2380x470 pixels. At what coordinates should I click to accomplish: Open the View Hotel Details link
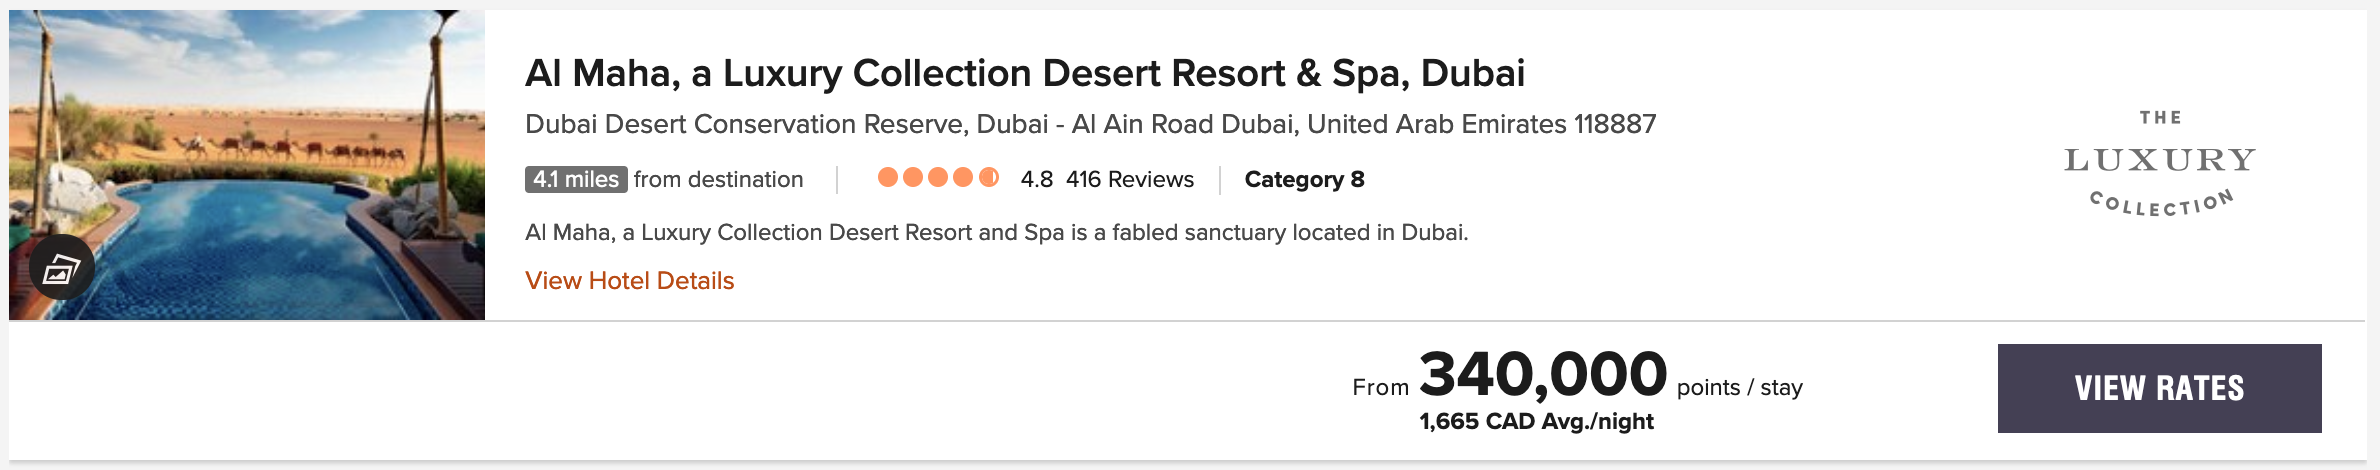coord(629,281)
